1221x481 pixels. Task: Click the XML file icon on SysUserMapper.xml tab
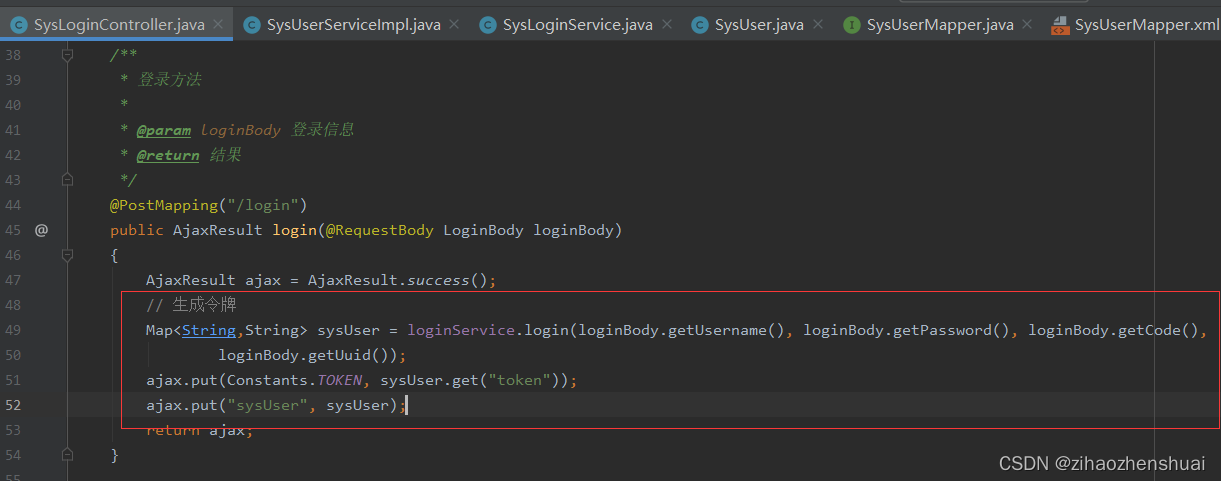point(1060,25)
